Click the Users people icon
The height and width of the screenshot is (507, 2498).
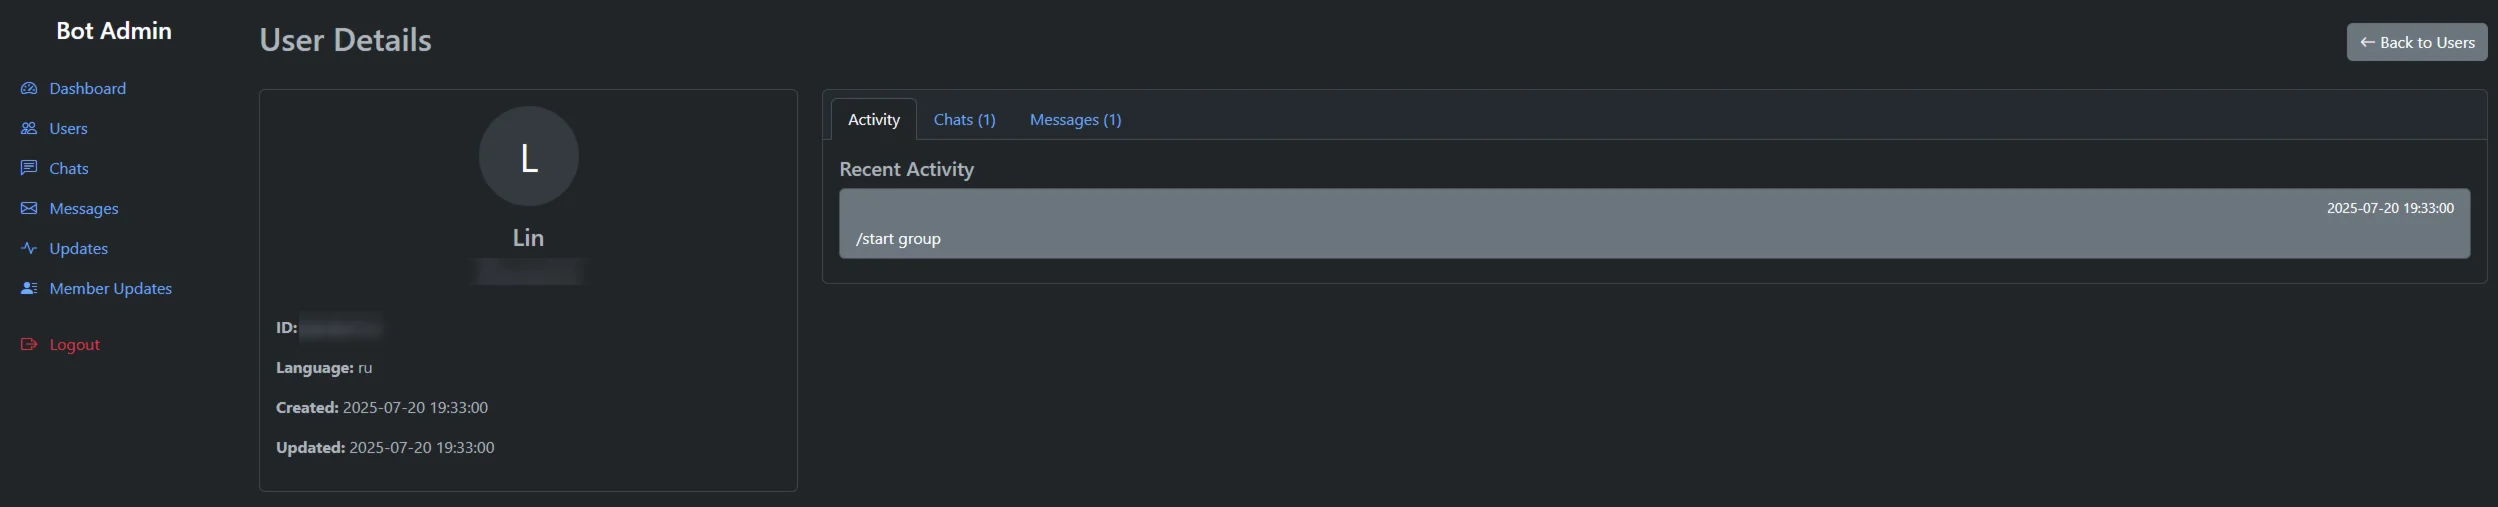[x=29, y=128]
